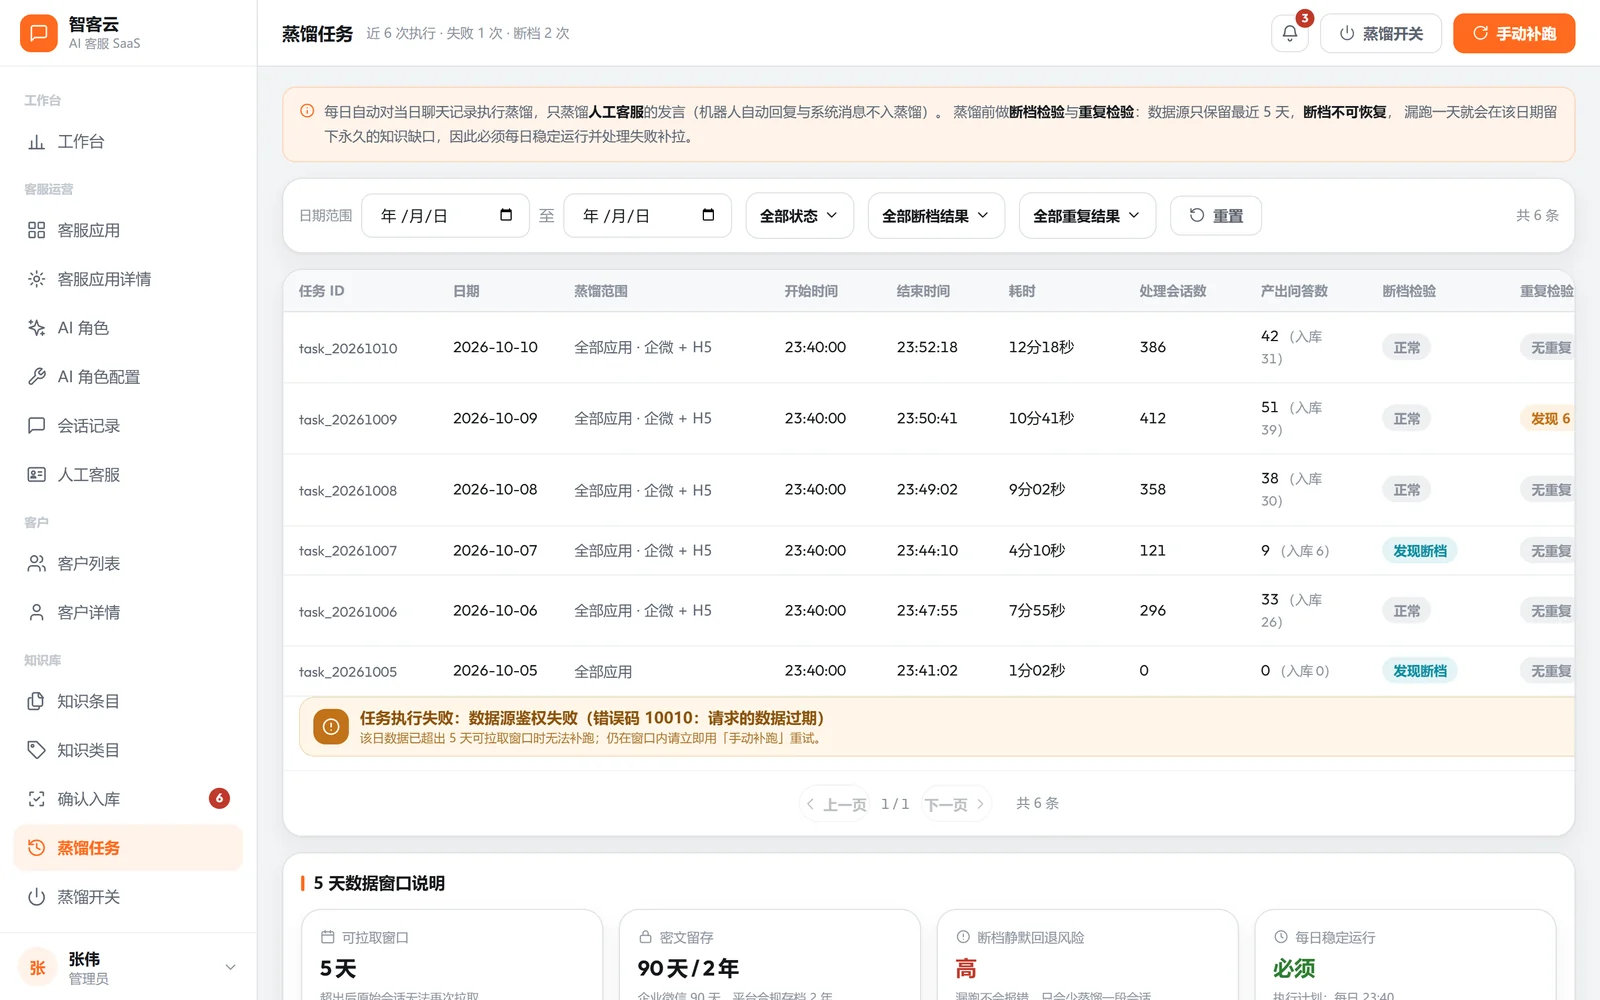This screenshot has width=1600, height=1000.
Task: Click the 蒸馏任务 history icon
Action: pos(37,848)
